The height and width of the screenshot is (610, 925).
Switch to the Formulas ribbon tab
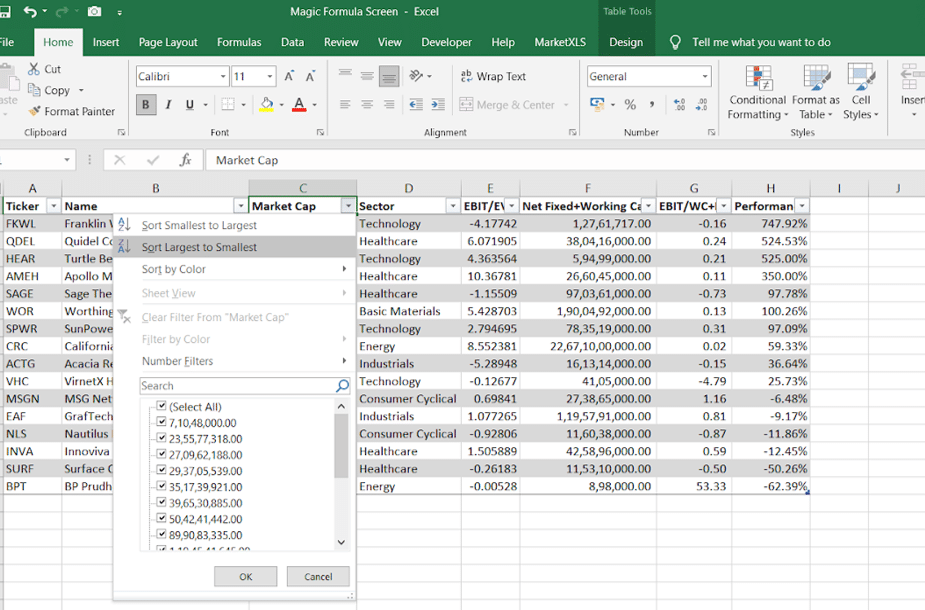pos(239,42)
